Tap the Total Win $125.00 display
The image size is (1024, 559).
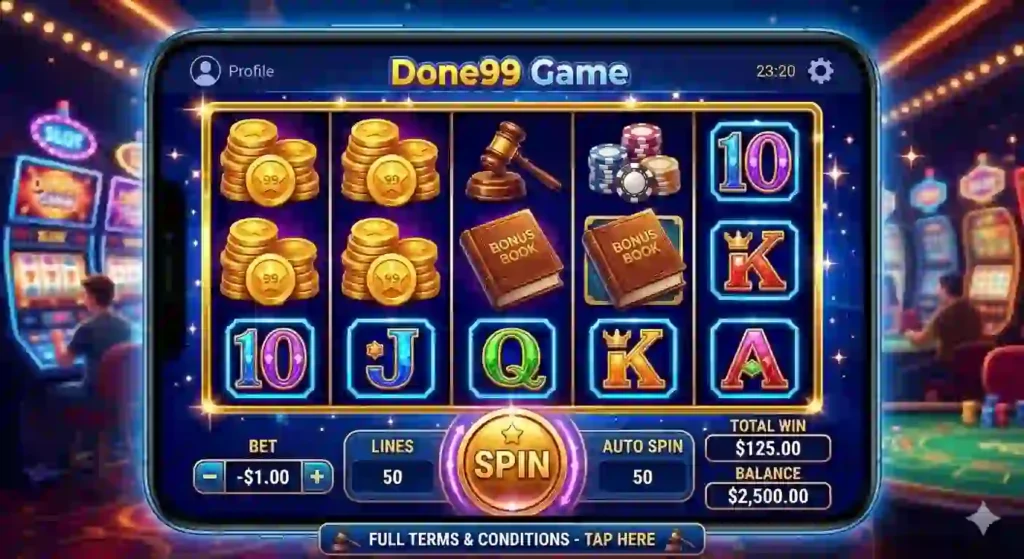point(768,449)
